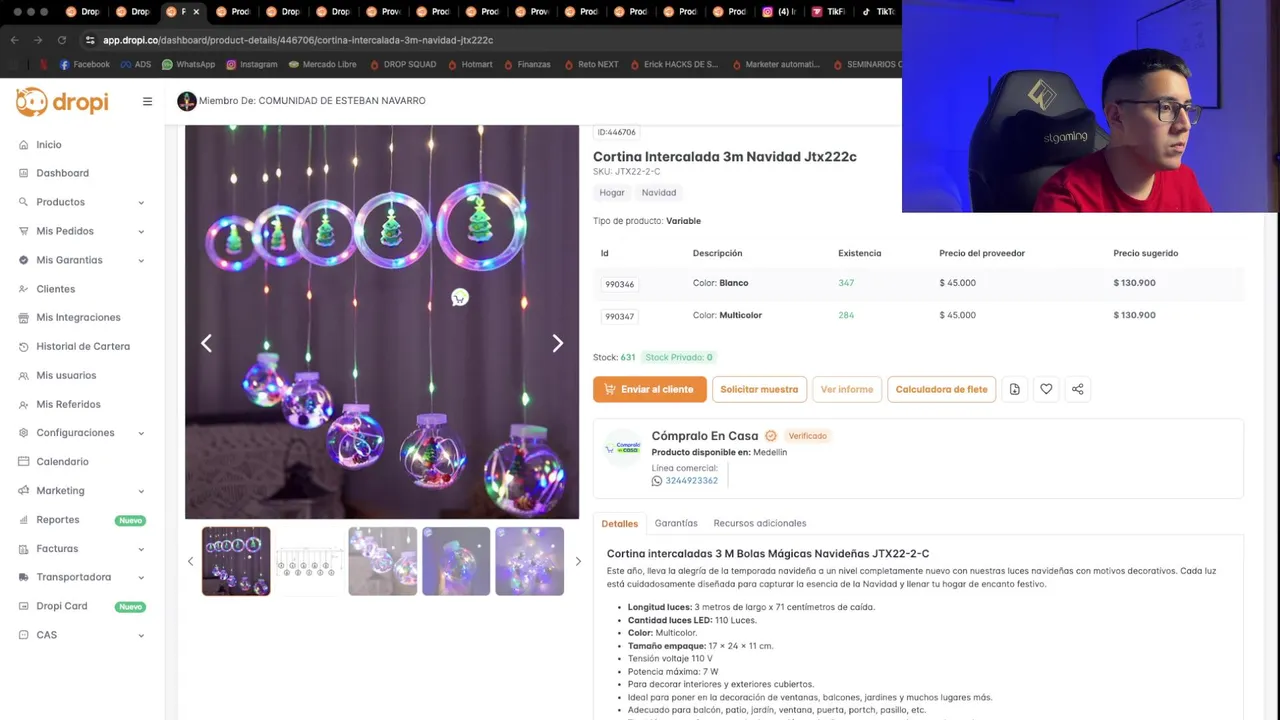Click the document download icon button

point(1014,389)
